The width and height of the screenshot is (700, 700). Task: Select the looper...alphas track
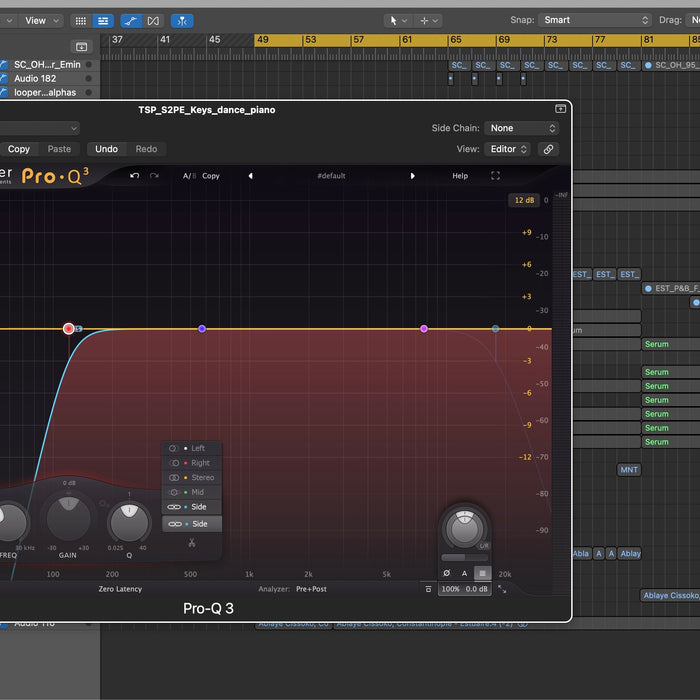[x=45, y=92]
